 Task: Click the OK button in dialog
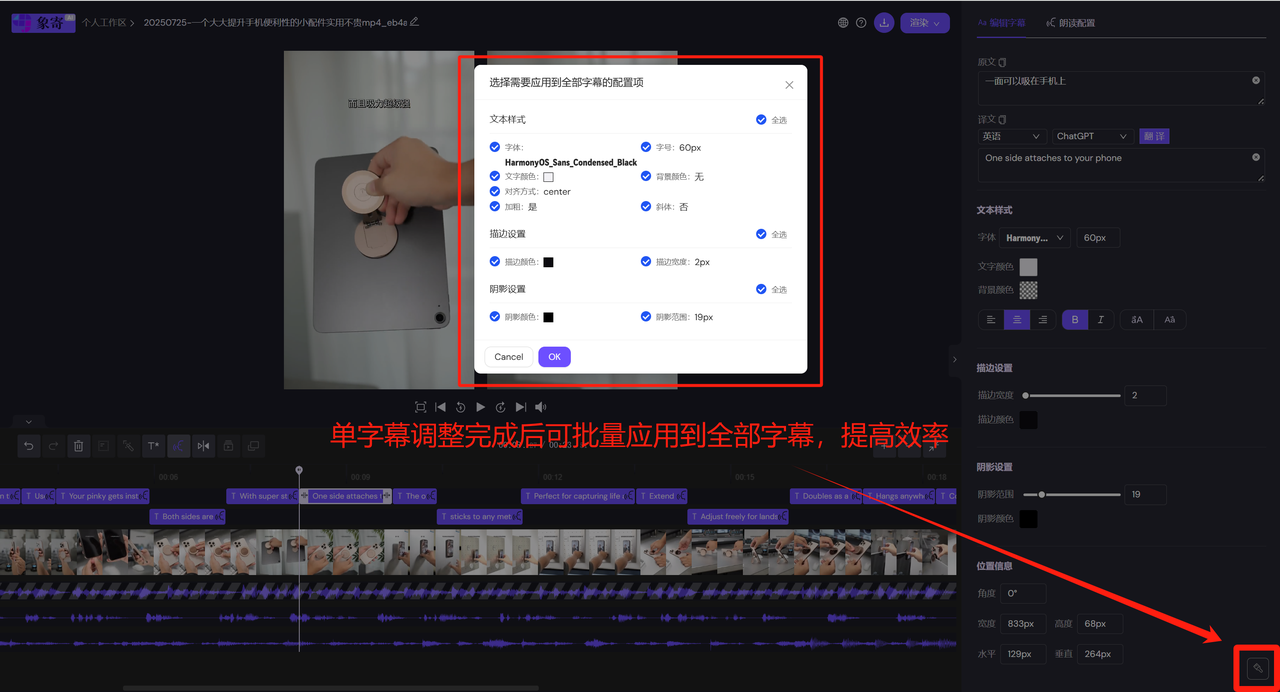[554, 356]
